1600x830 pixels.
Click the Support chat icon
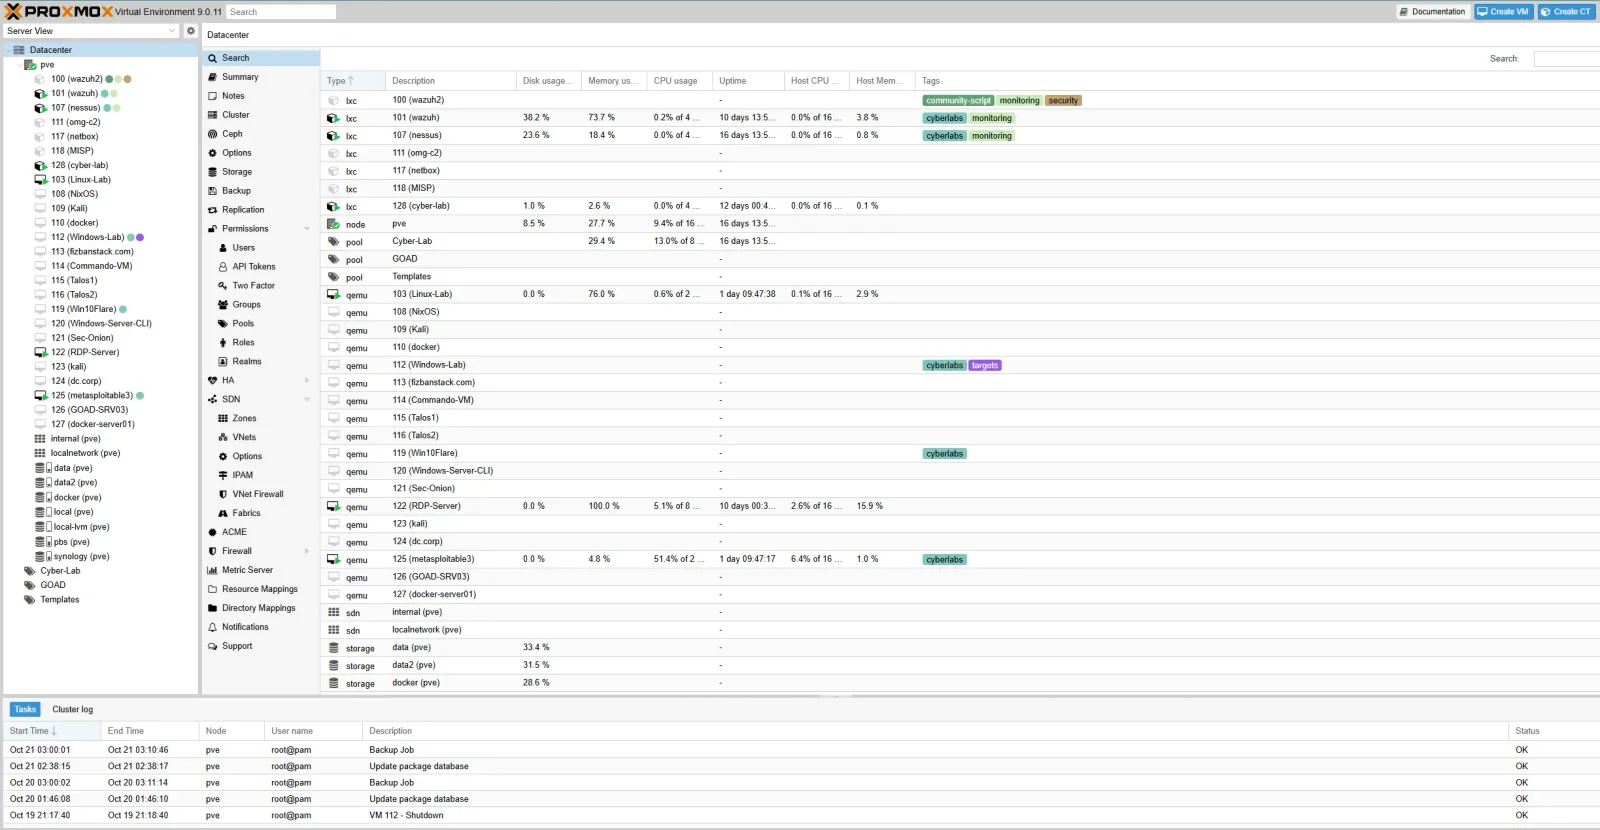coord(212,646)
